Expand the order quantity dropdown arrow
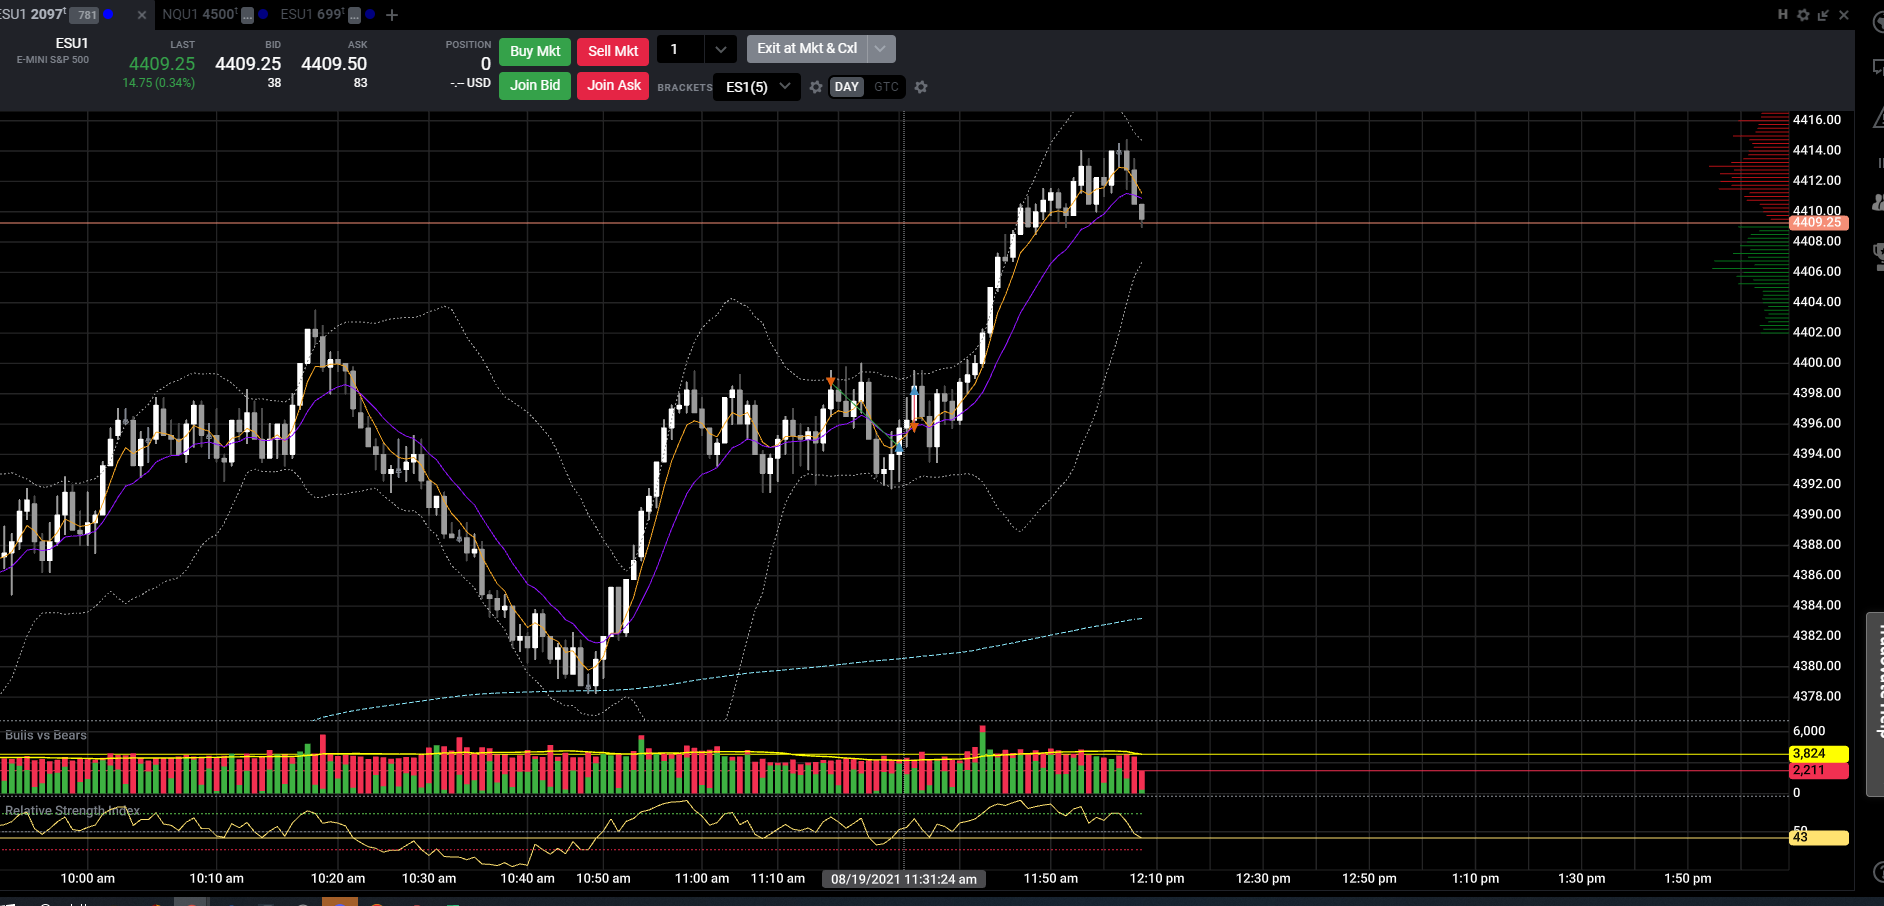 [720, 49]
